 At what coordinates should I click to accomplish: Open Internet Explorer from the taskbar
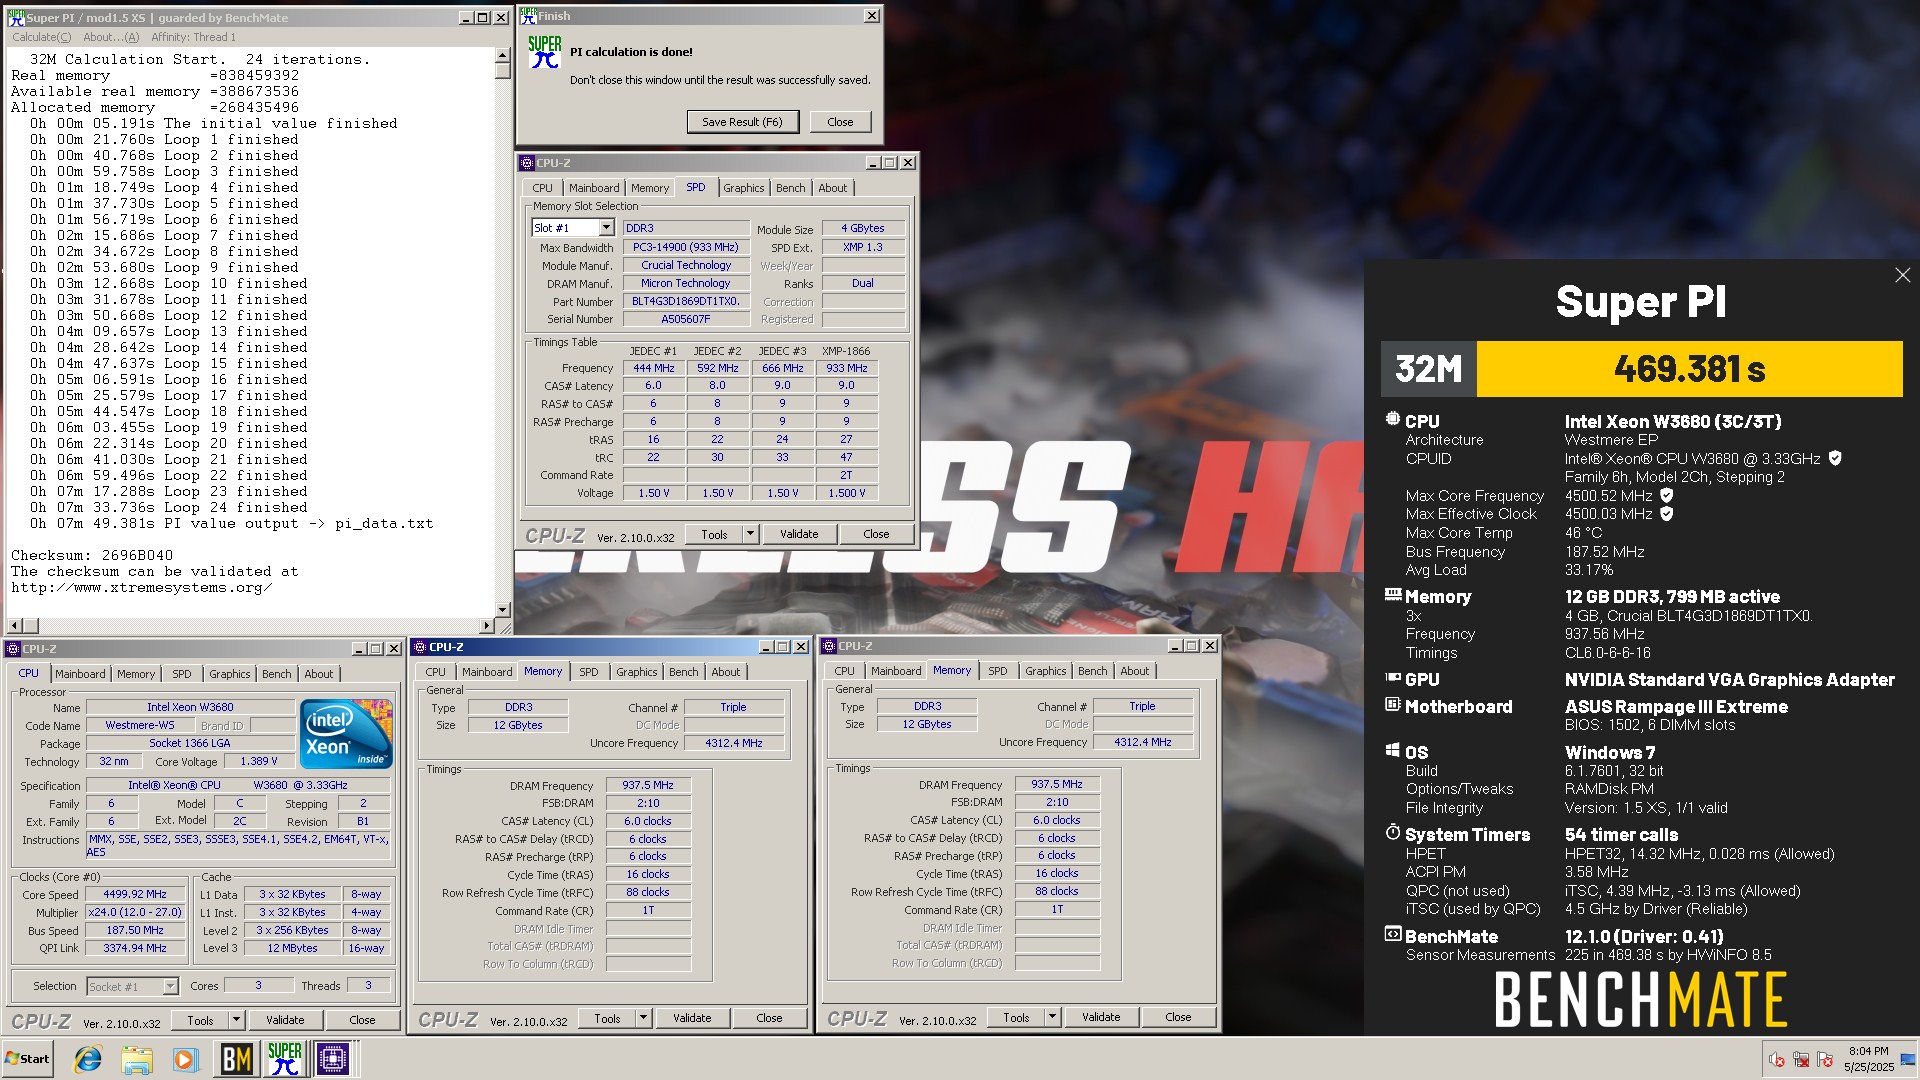tap(88, 1059)
